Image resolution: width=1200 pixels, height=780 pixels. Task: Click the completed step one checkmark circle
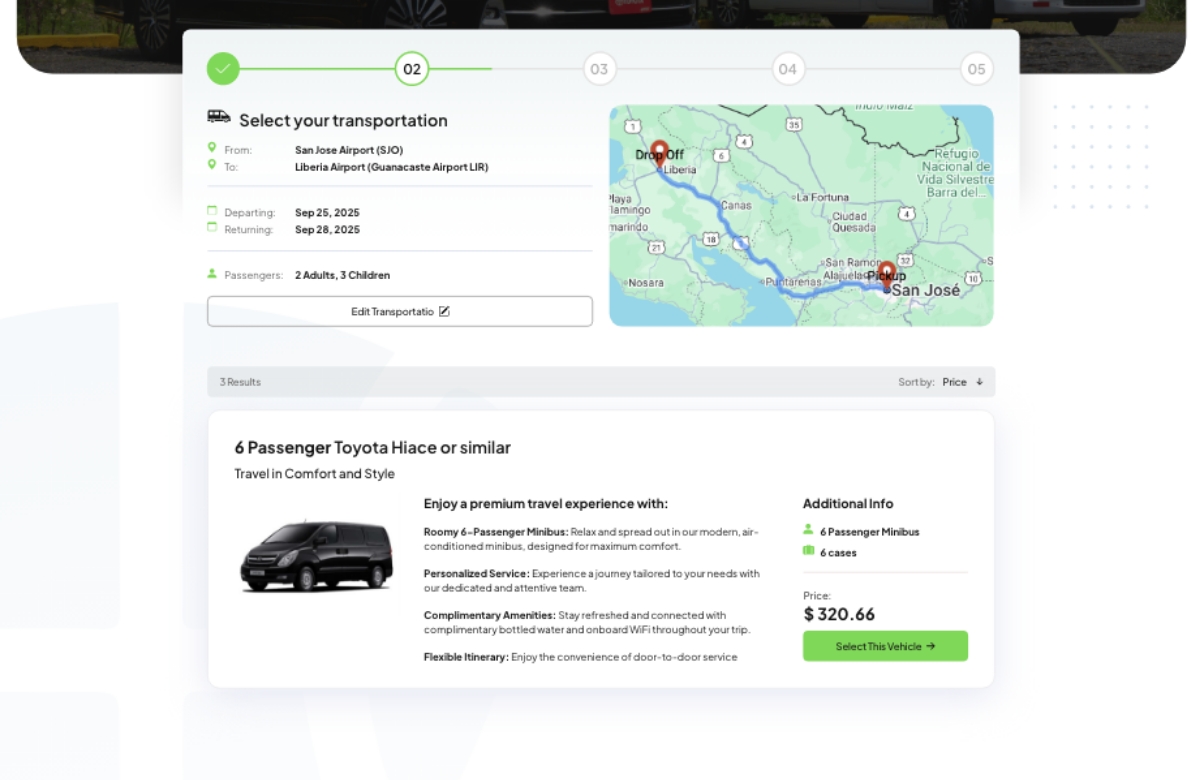coord(224,68)
